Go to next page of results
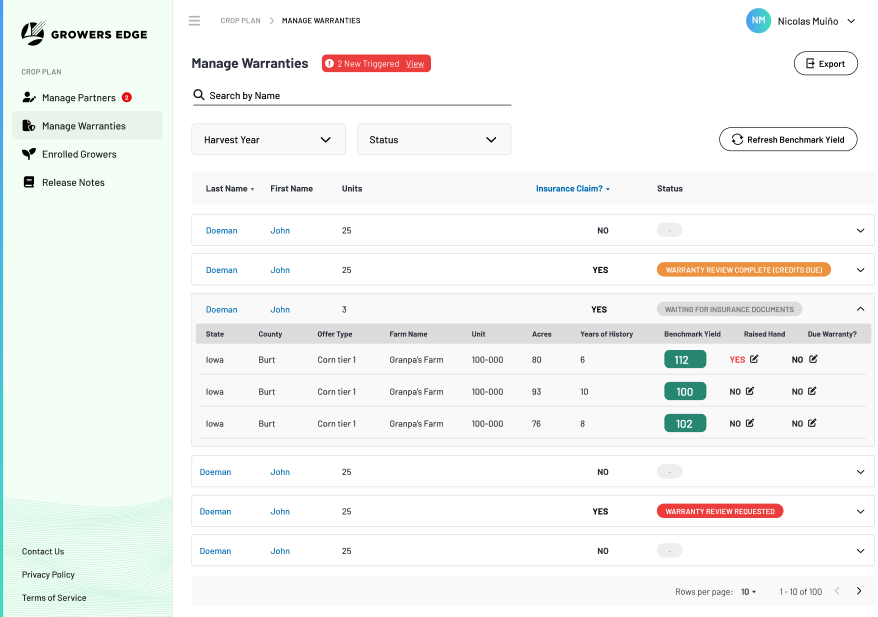The image size is (878, 617). click(859, 591)
